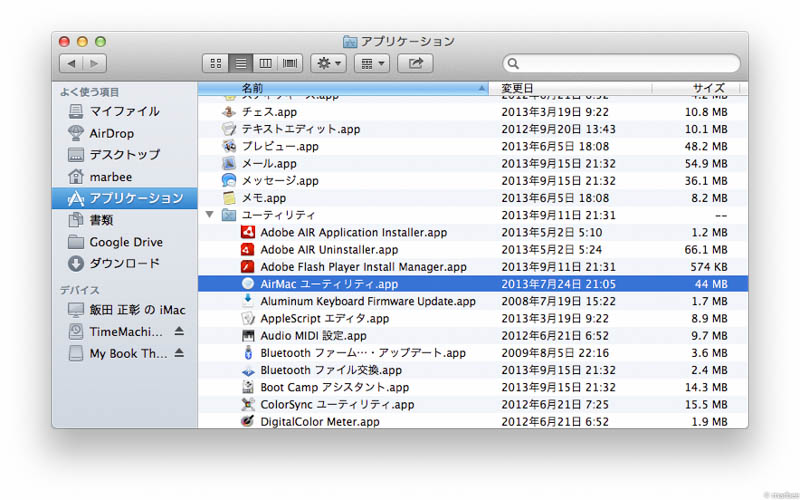This screenshot has width=800, height=500.
Task: Open Google Drive in the sidebar
Action: tap(124, 242)
